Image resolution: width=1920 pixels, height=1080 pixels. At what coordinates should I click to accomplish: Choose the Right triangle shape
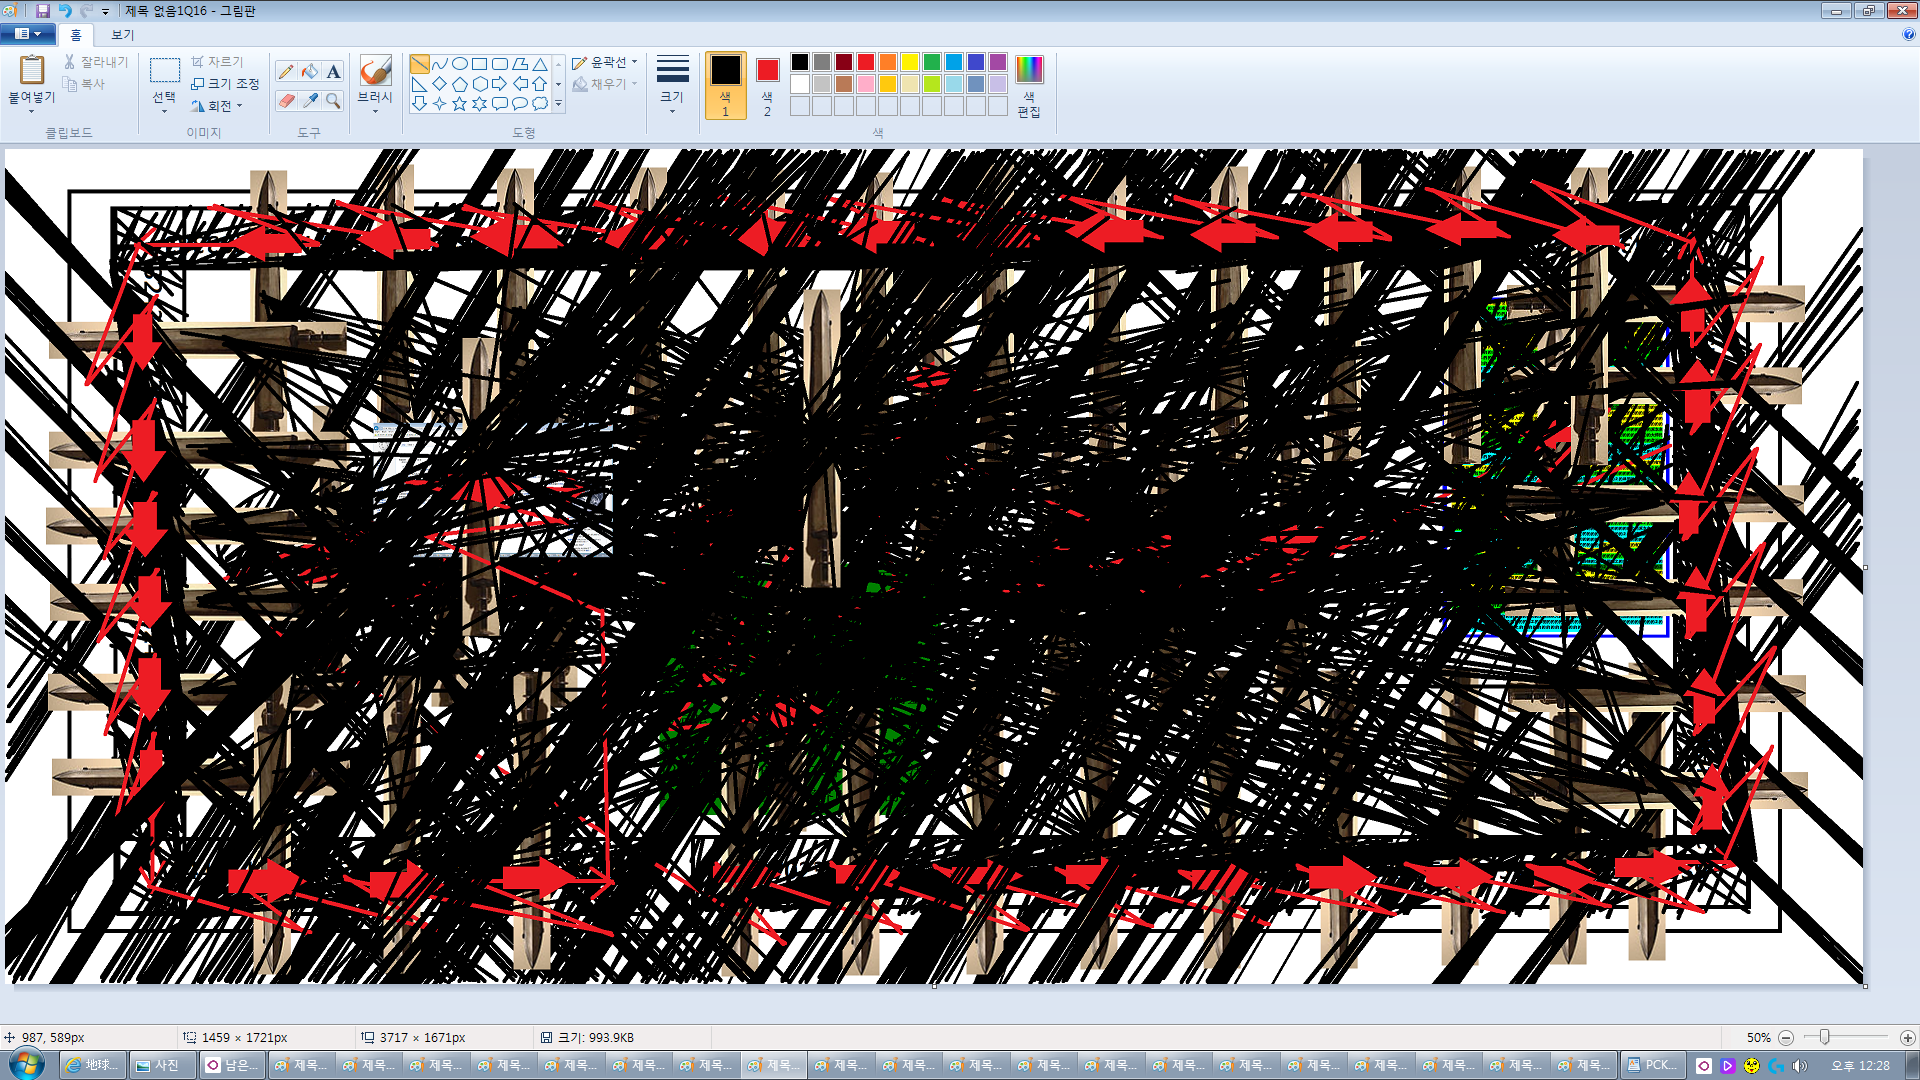420,84
